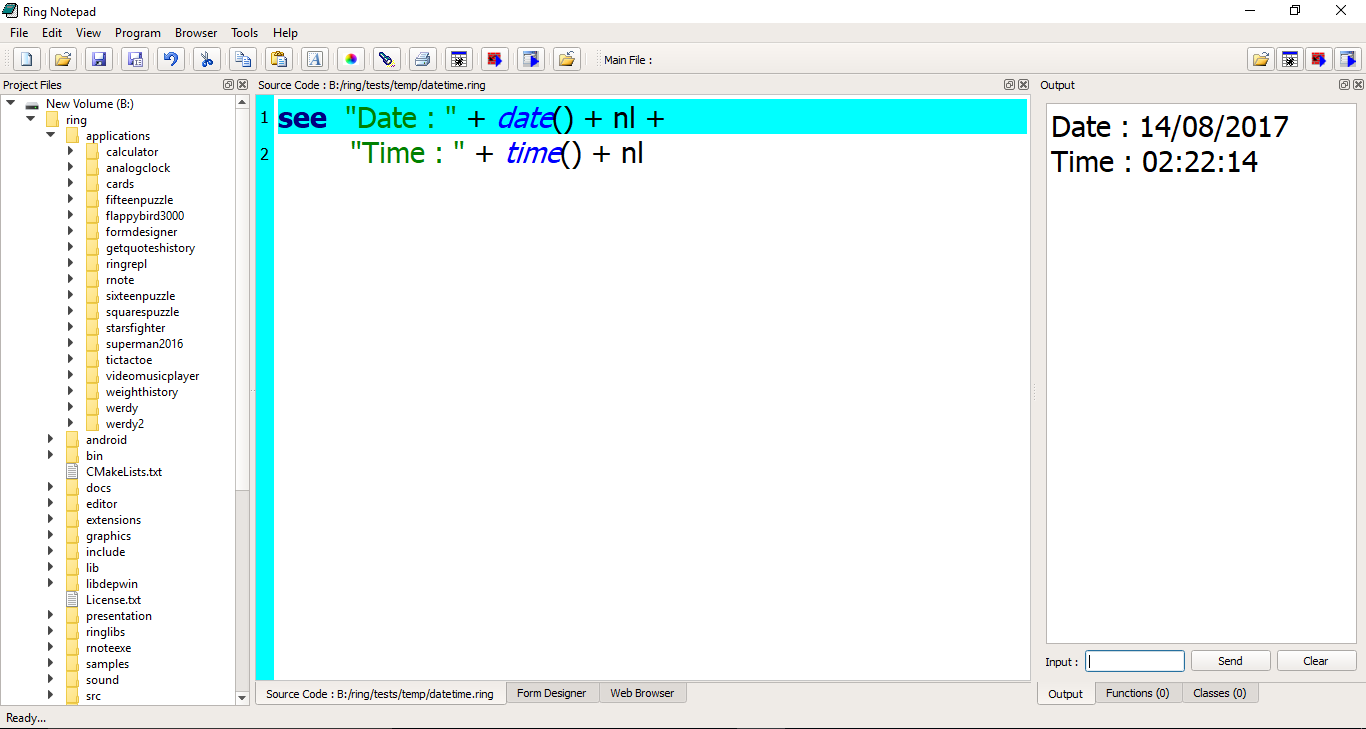Print the source code
This screenshot has width=1366, height=729.
pyautogui.click(x=423, y=59)
